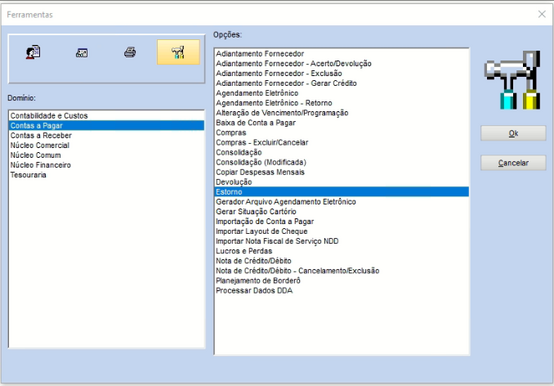Select Compras - Excluir/Cancelar option
554x386 pixels.
click(x=342, y=143)
